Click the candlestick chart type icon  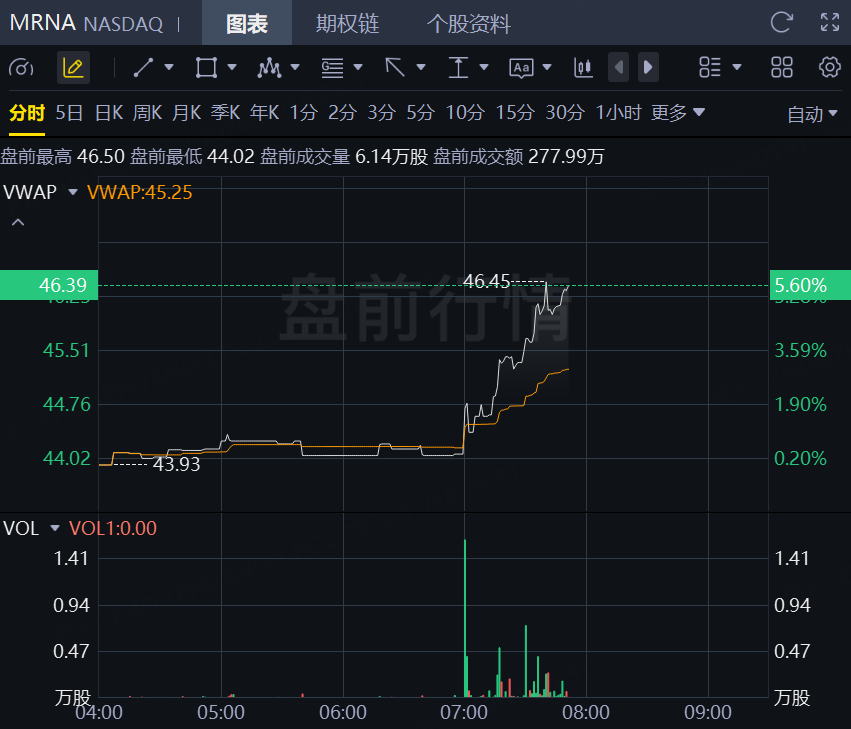tap(583, 68)
